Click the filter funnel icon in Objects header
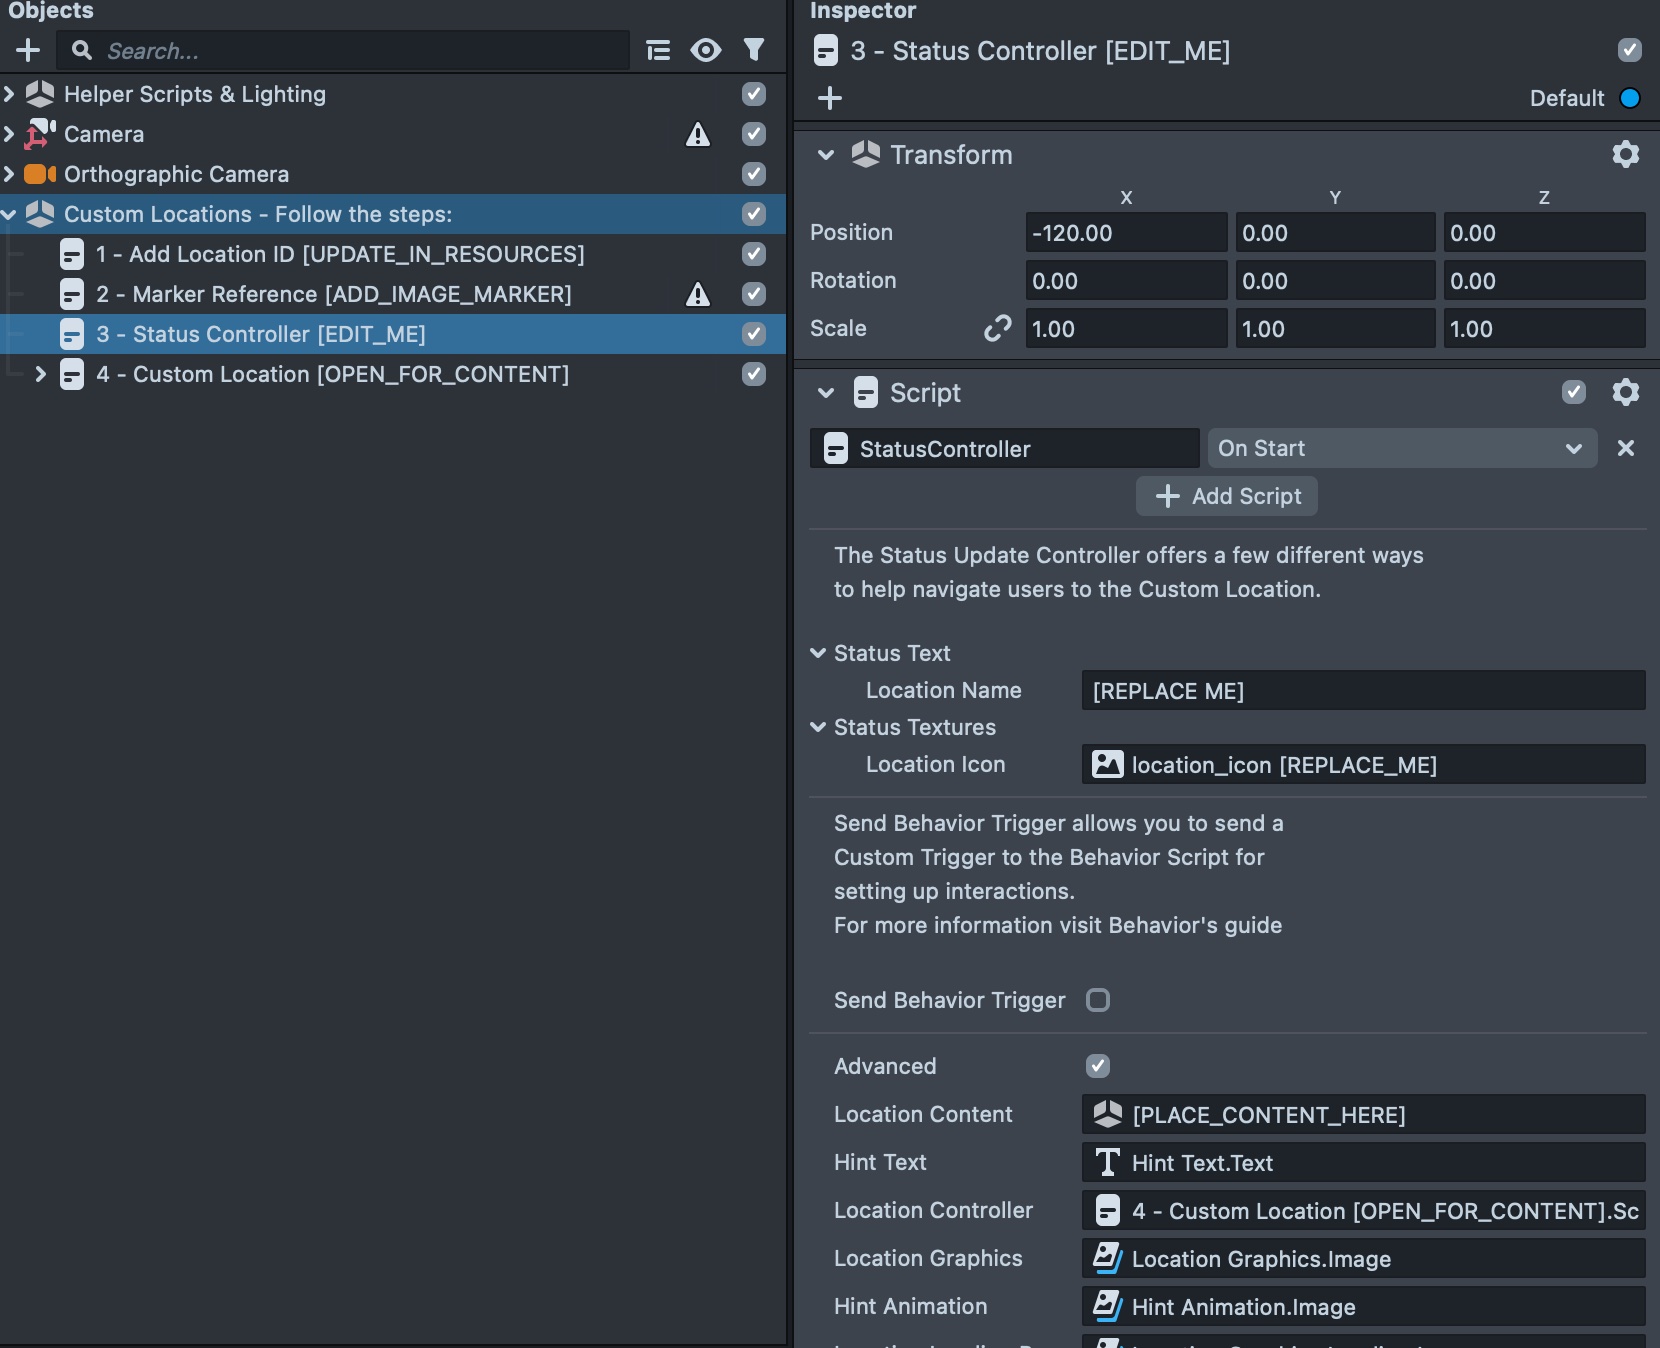Viewport: 1660px width, 1348px height. click(x=755, y=50)
